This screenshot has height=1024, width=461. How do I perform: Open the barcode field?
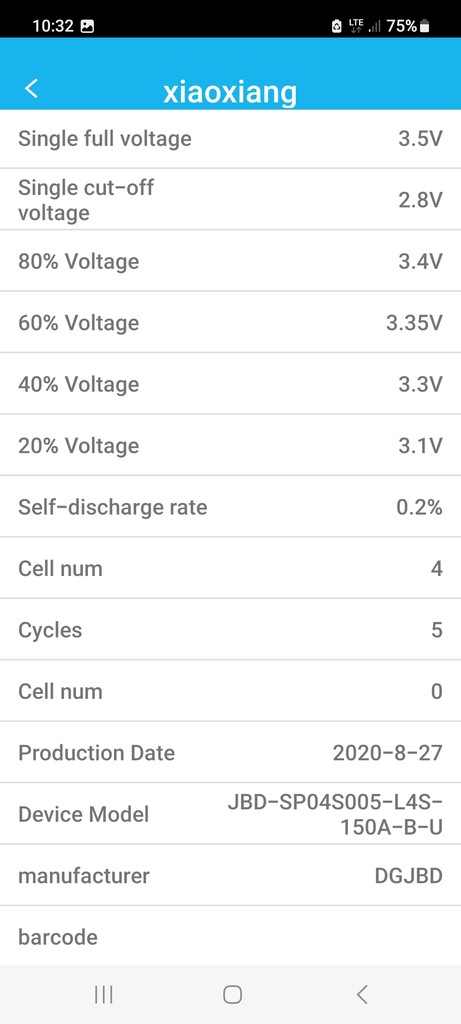click(x=230, y=936)
